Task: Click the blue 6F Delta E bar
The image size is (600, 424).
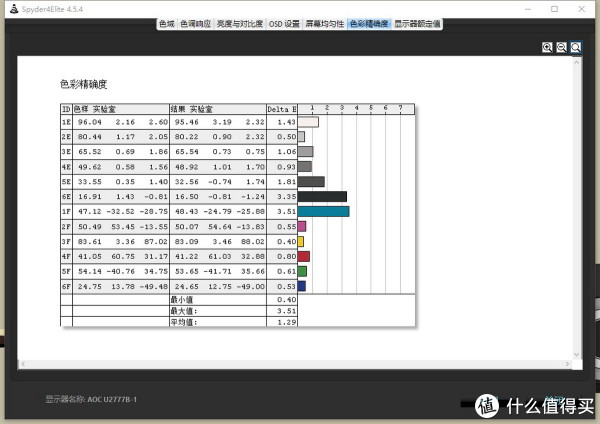Action: [302, 286]
